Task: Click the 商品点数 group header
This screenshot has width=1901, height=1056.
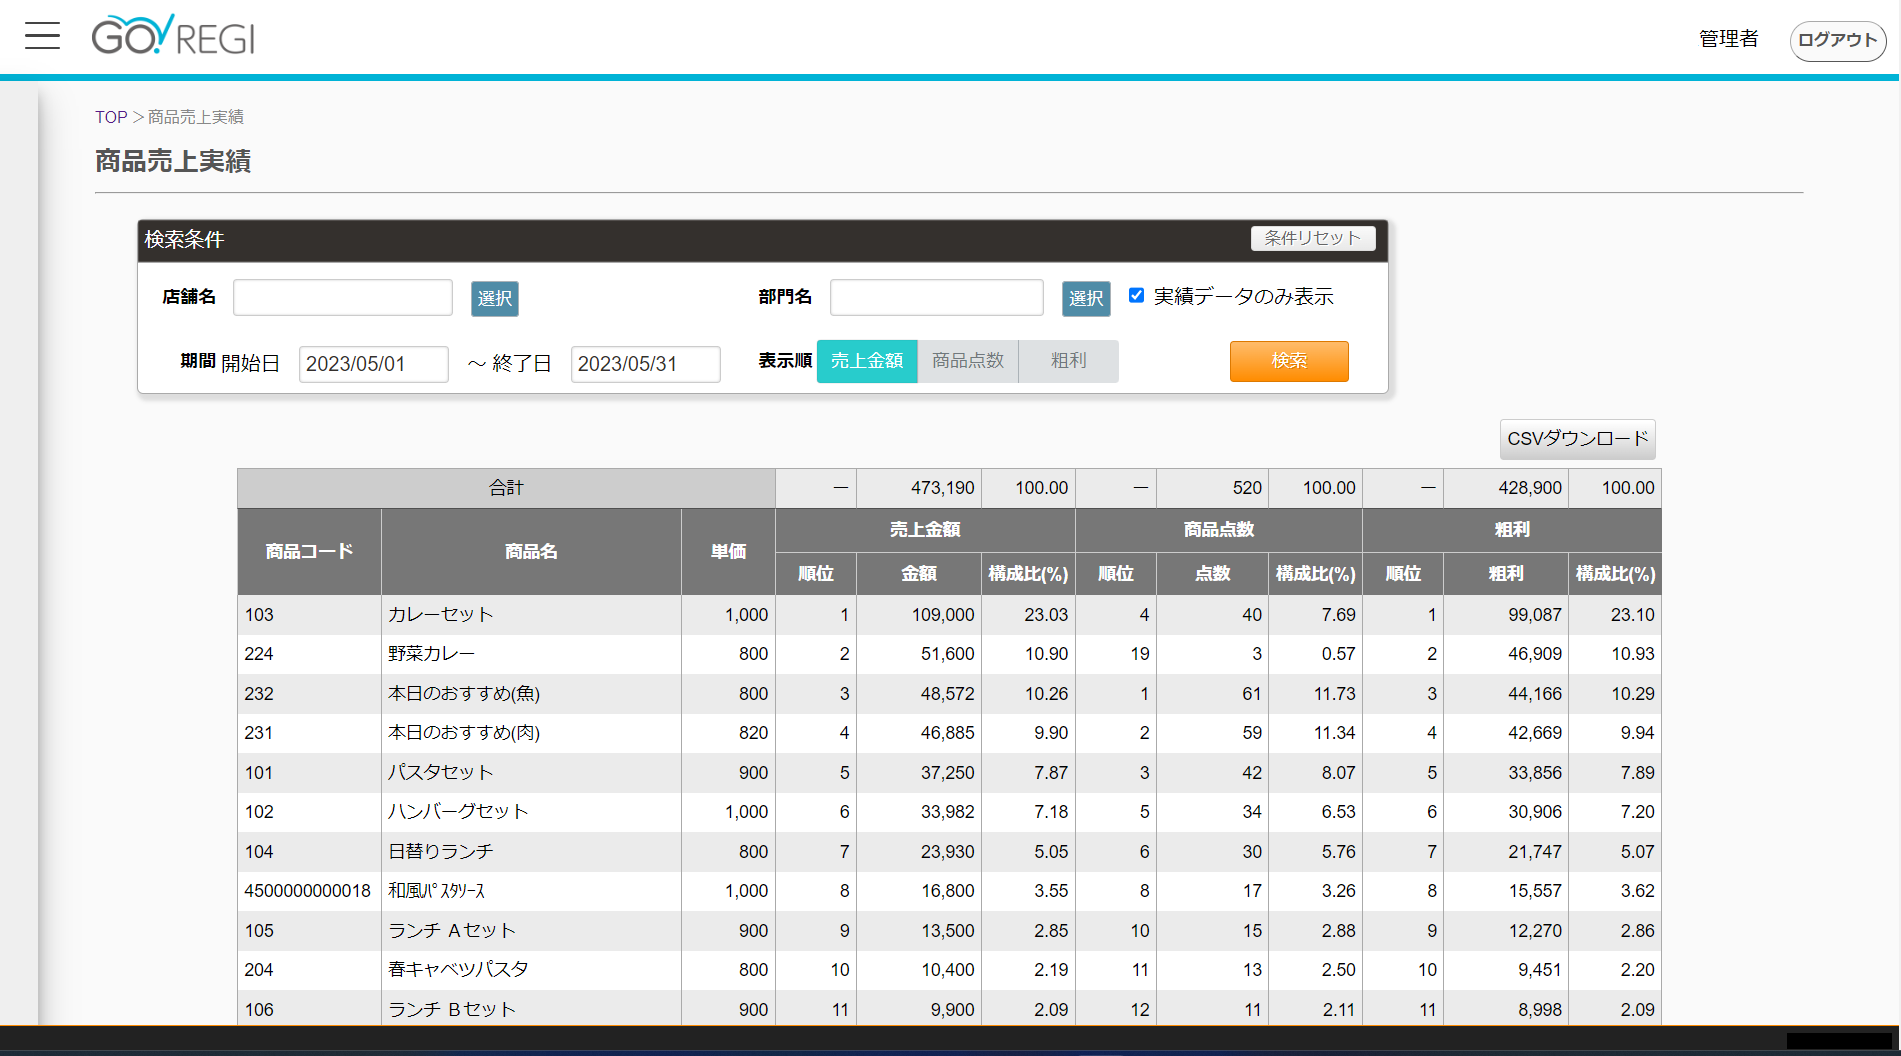Action: point(1219,530)
